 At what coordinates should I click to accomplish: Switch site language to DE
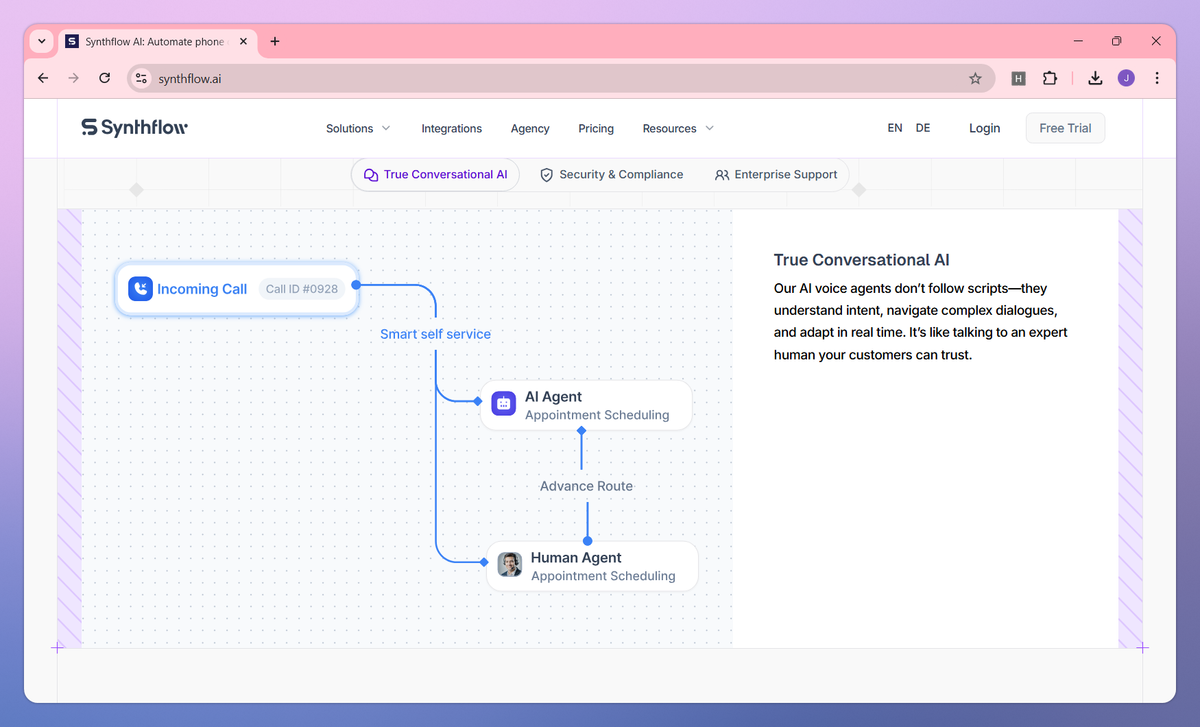point(922,127)
